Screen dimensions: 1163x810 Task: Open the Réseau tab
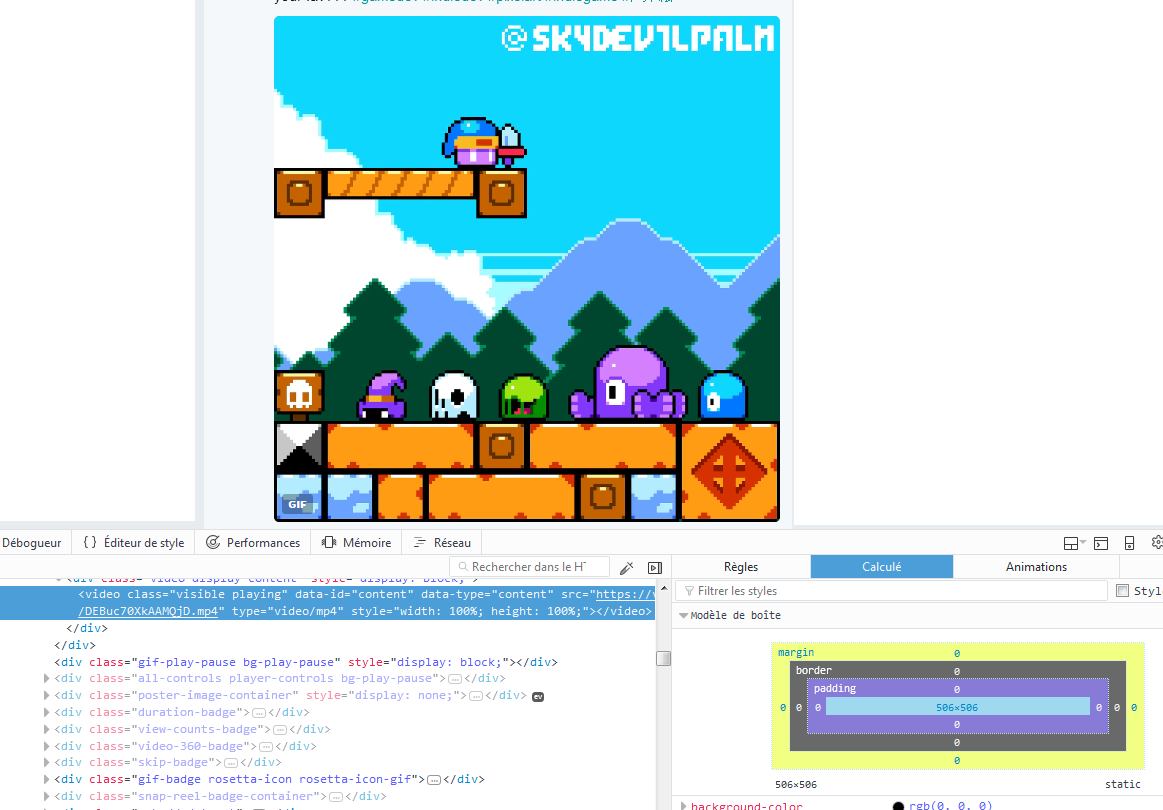tap(442, 542)
